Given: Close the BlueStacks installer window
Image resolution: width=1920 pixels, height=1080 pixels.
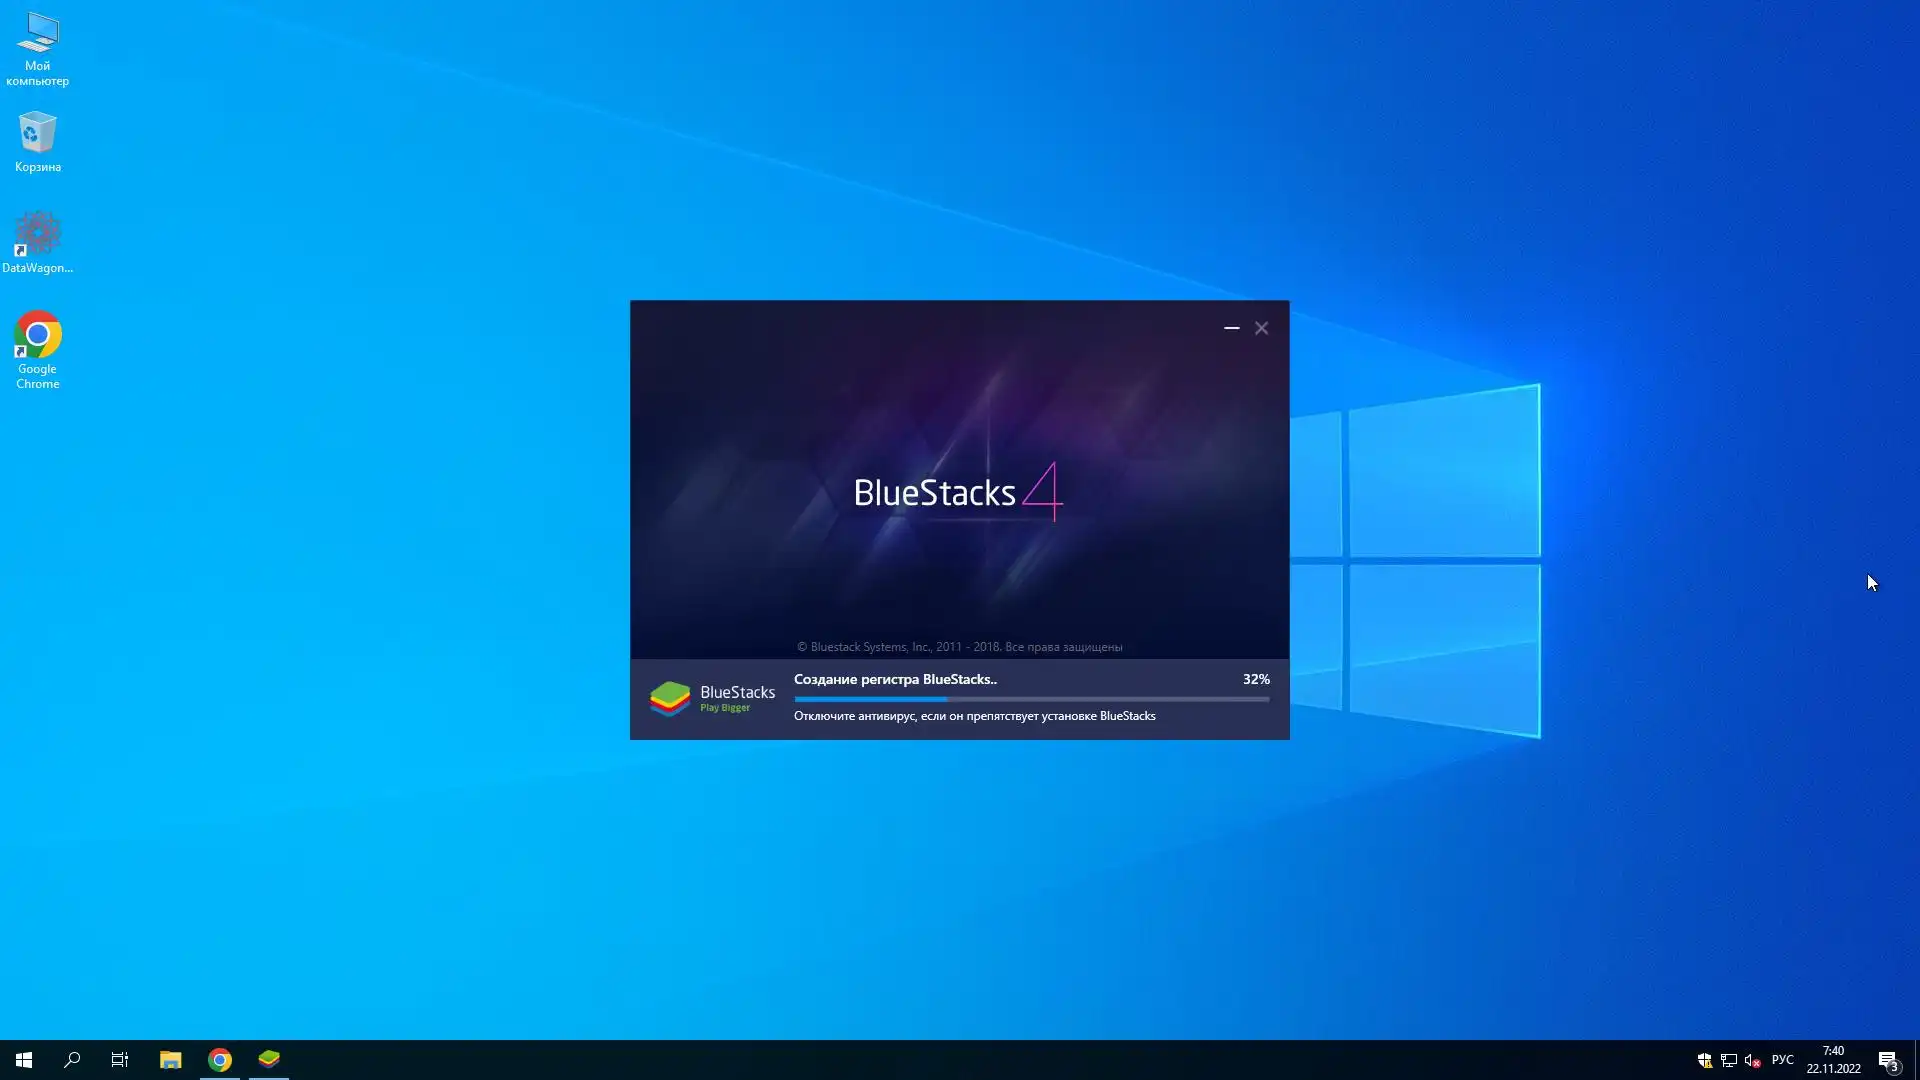Looking at the screenshot, I should click(x=1262, y=328).
